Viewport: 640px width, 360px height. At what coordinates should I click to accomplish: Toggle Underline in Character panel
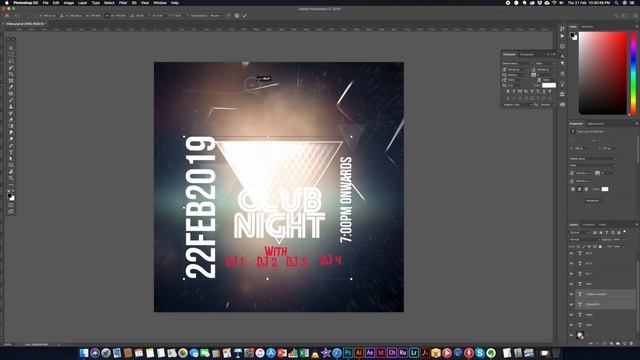click(544, 91)
